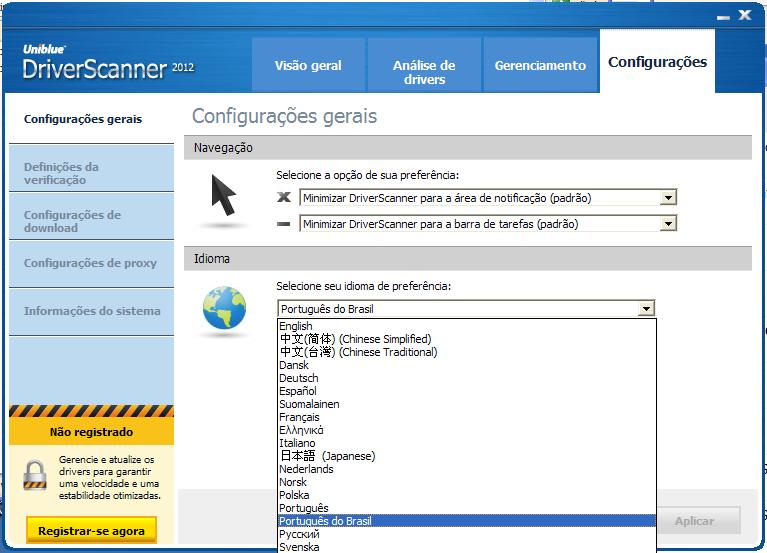Click the Uniblue DriverScanner logo

(108, 62)
